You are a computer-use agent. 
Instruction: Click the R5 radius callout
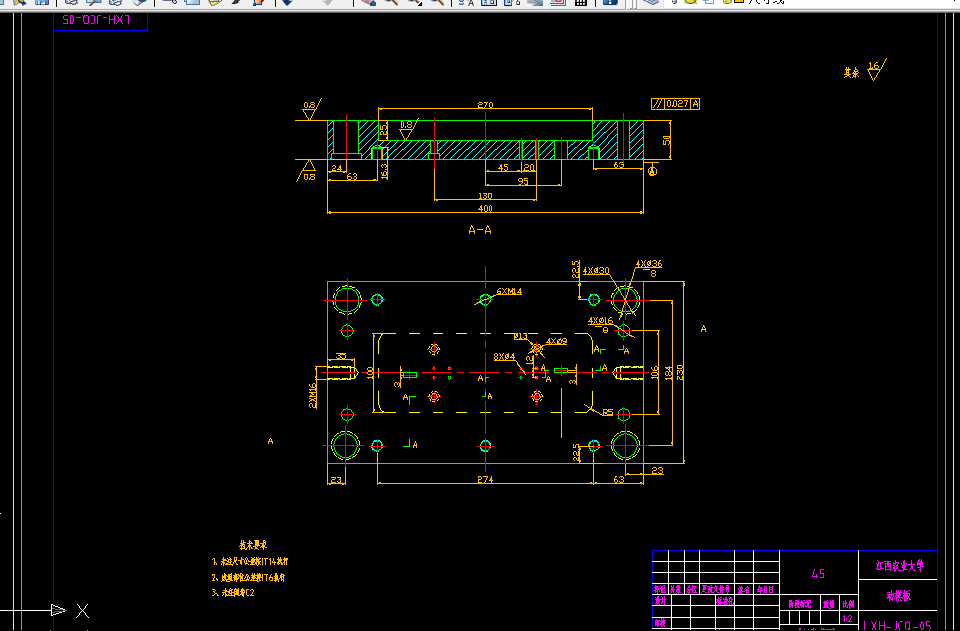point(607,412)
